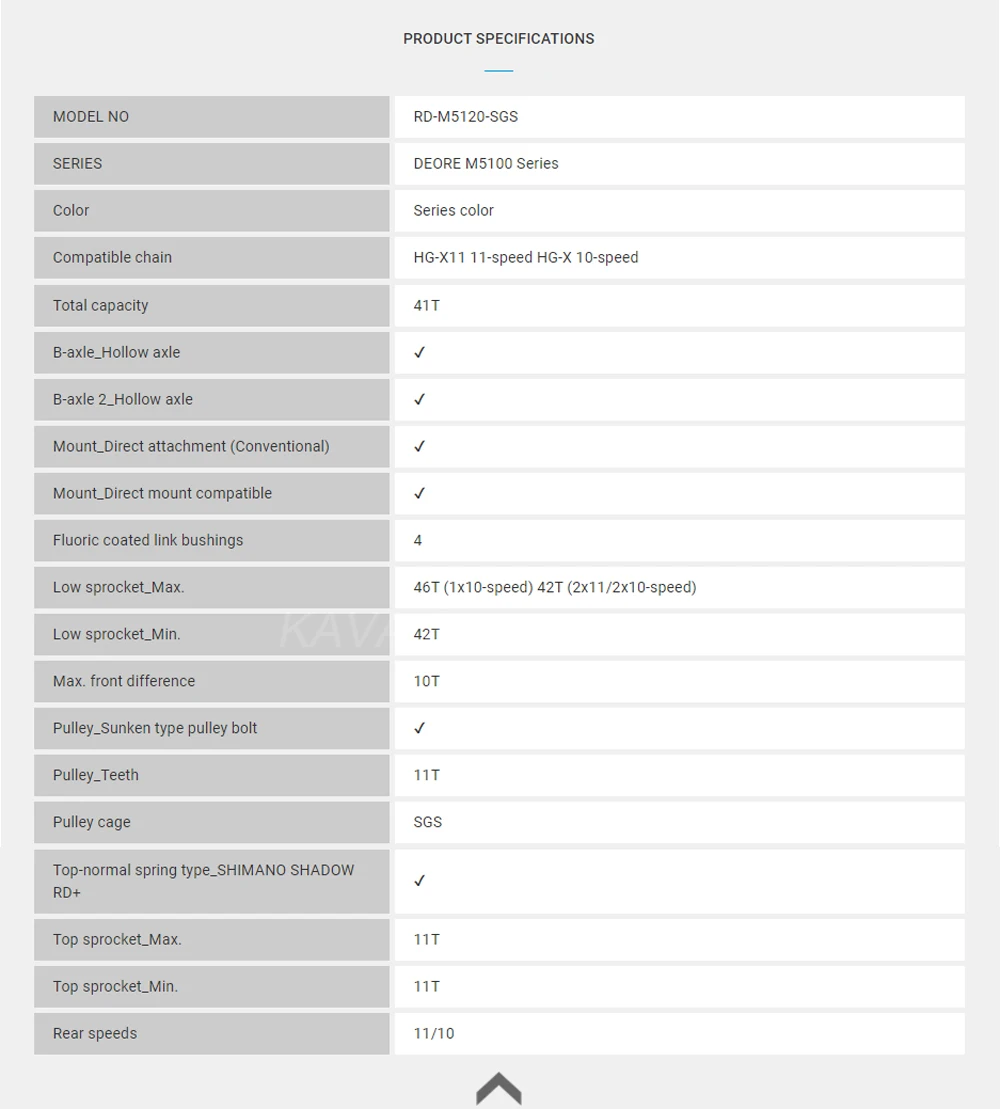1000x1109 pixels.
Task: Select the PRODUCT SPECIFICATIONS heading
Action: 498,39
